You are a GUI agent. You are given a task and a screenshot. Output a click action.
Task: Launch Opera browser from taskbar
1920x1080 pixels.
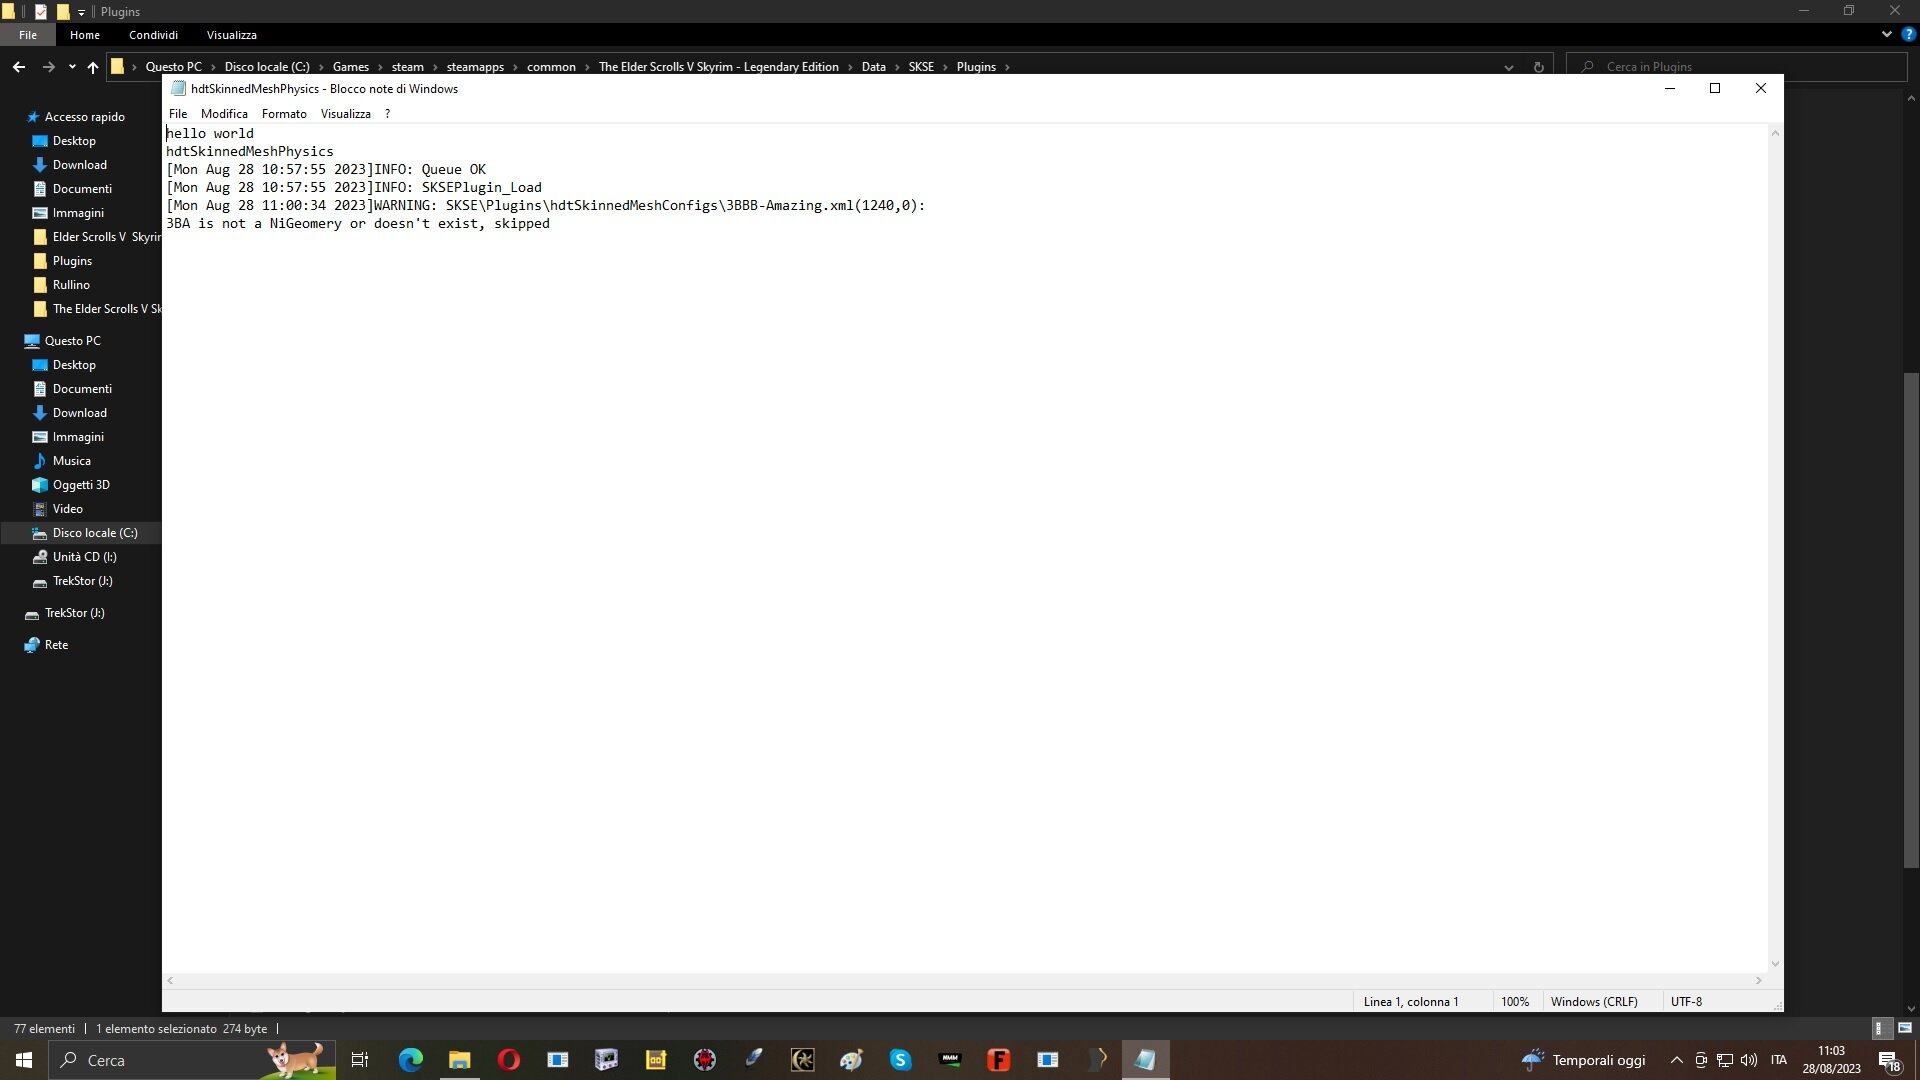tap(508, 1060)
